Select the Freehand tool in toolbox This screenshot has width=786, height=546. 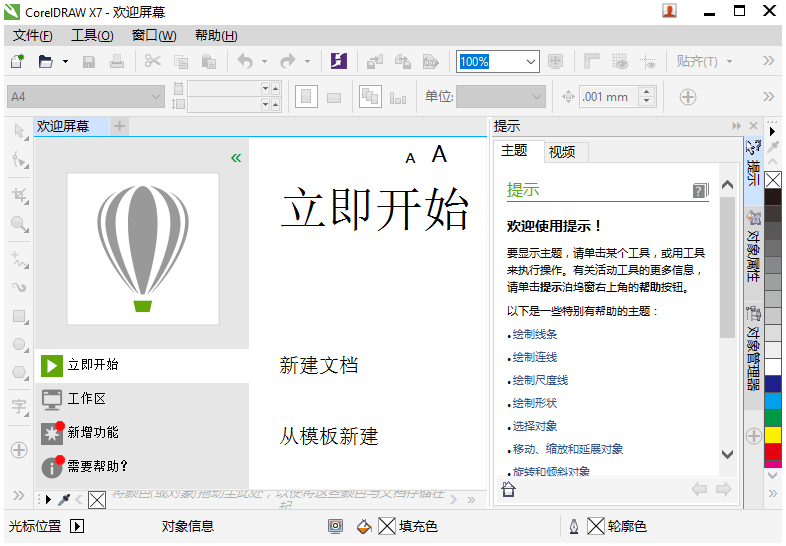click(20, 259)
